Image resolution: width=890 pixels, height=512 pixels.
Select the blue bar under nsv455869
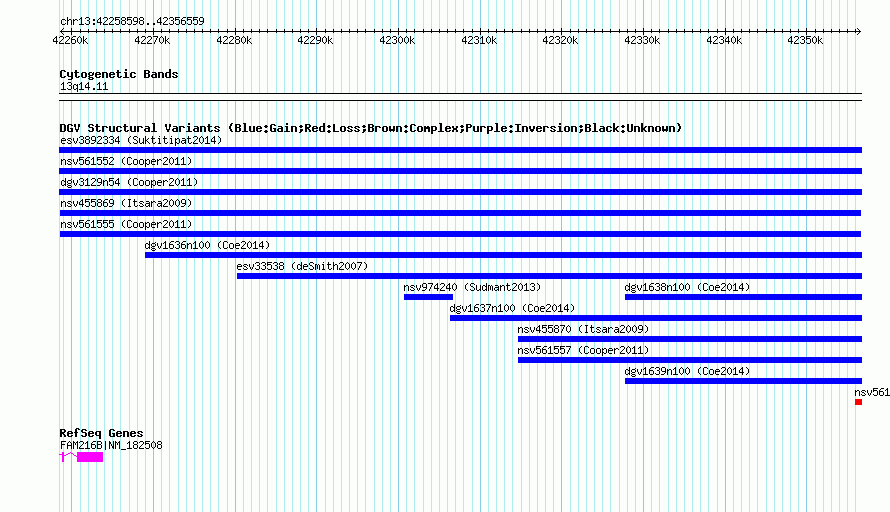(x=460, y=213)
